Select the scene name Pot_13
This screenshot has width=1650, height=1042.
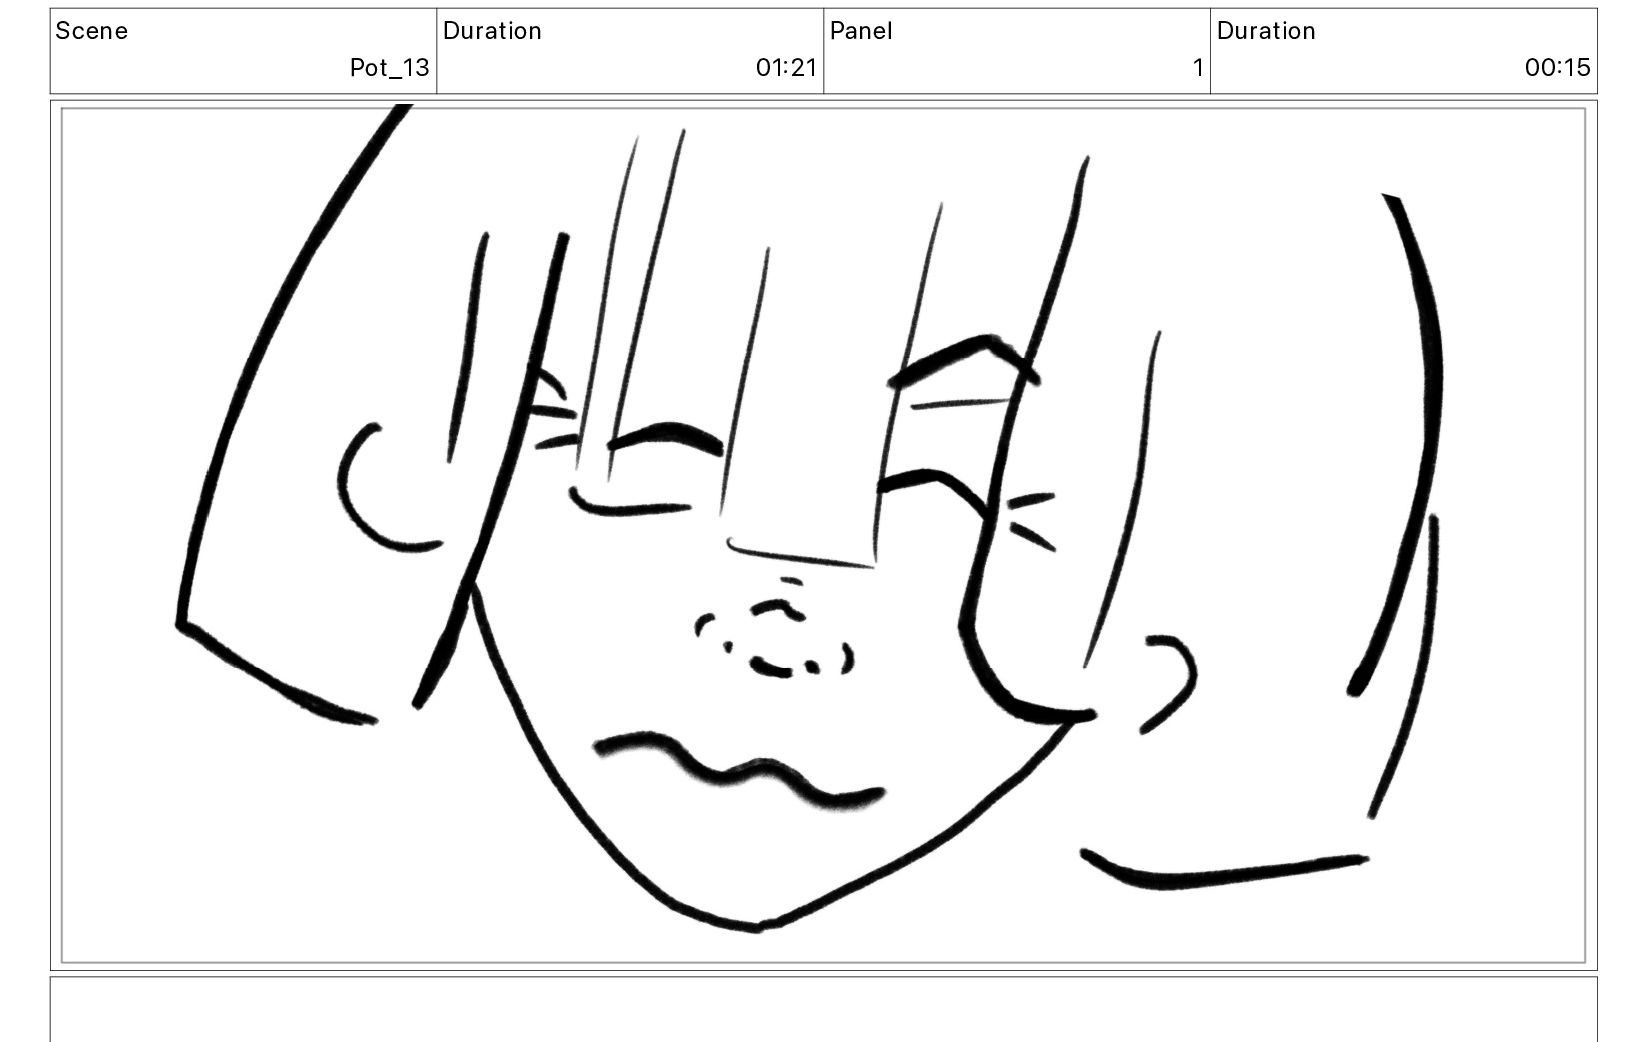[389, 68]
